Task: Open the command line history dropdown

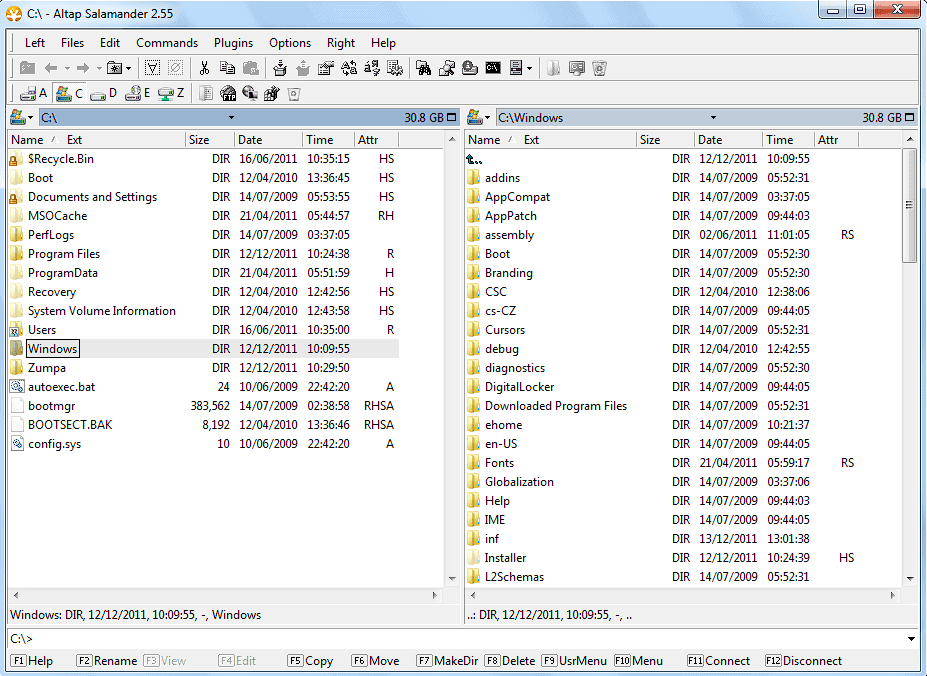Action: (x=911, y=639)
